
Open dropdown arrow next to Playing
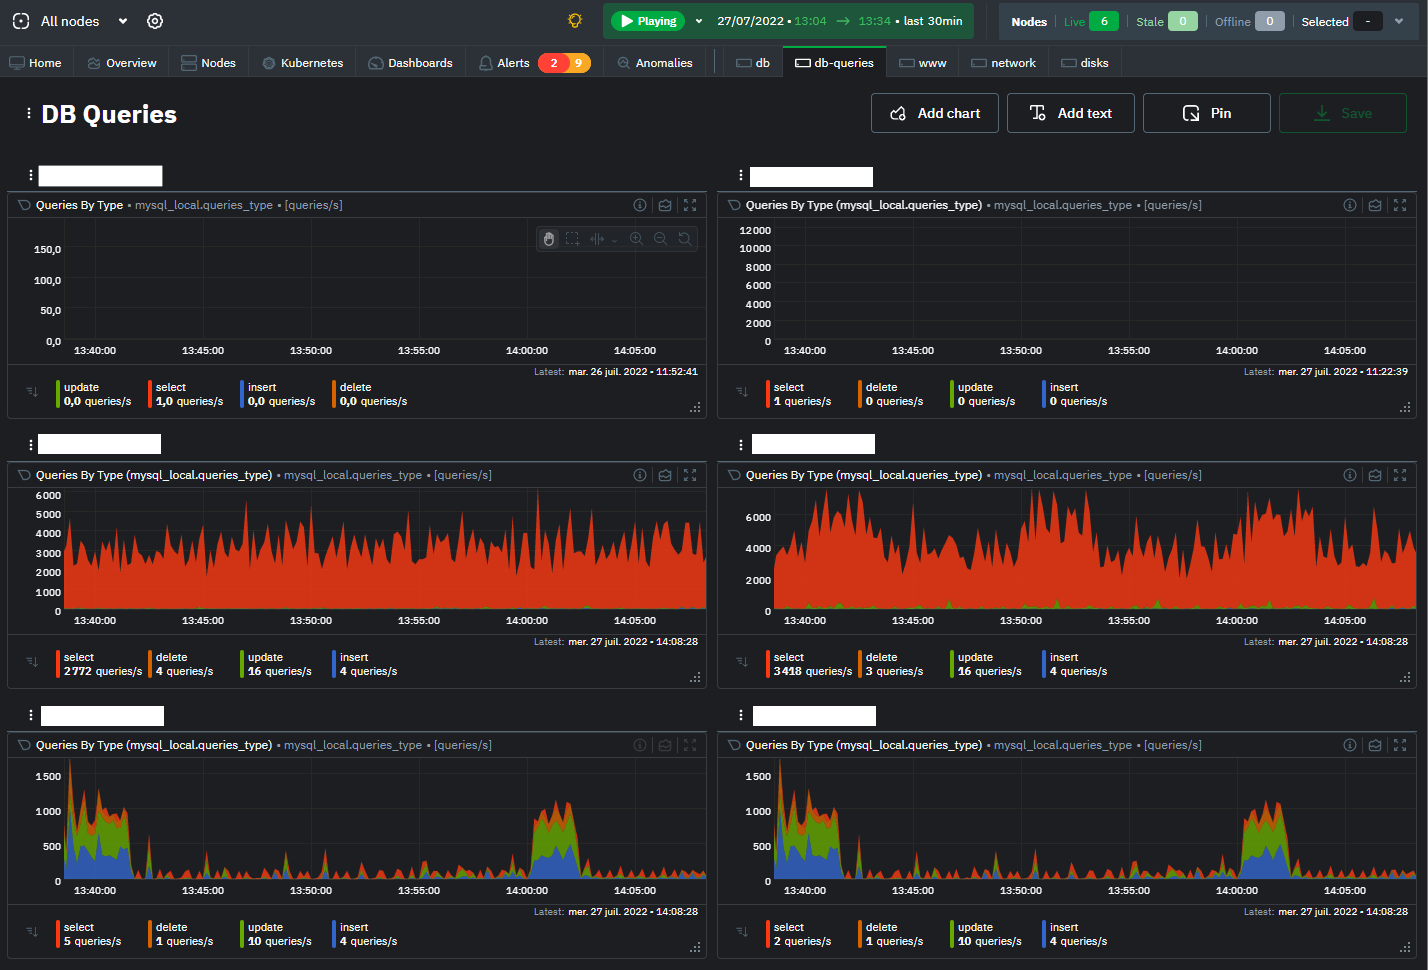[x=699, y=21]
